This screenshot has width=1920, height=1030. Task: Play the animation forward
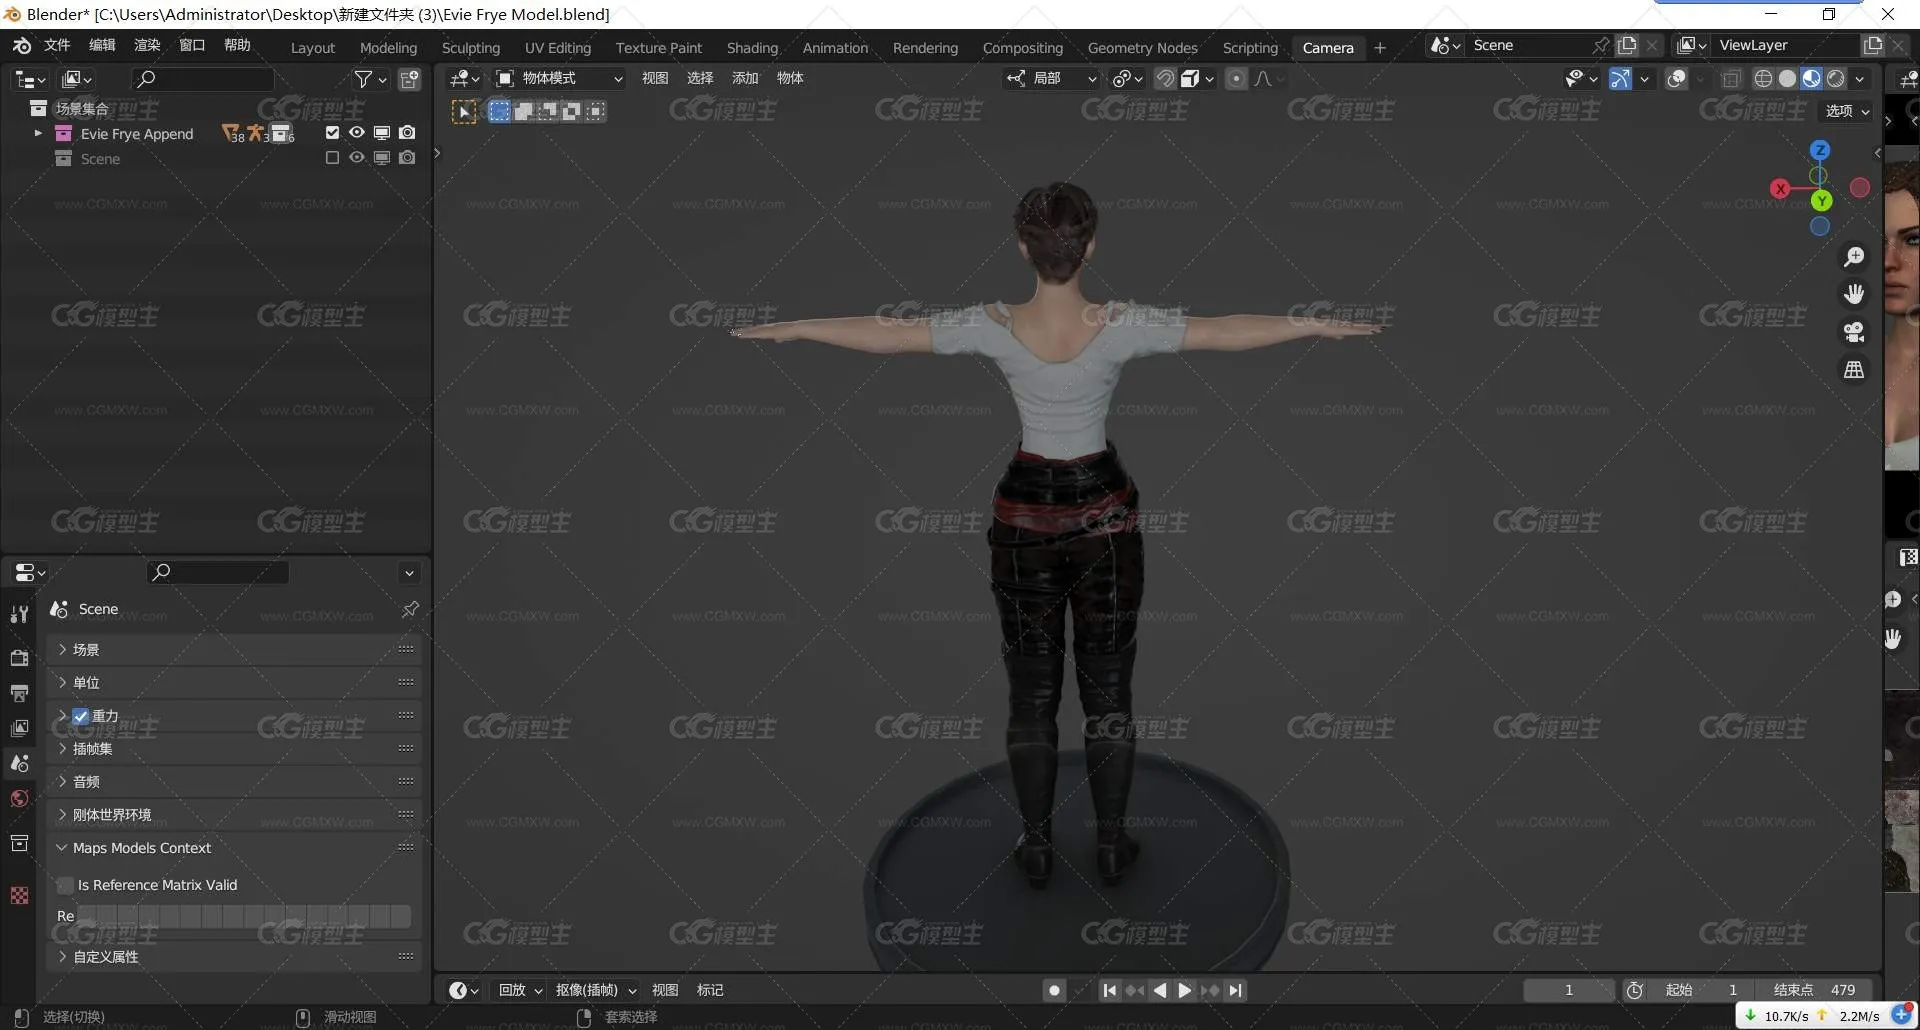[x=1185, y=990]
